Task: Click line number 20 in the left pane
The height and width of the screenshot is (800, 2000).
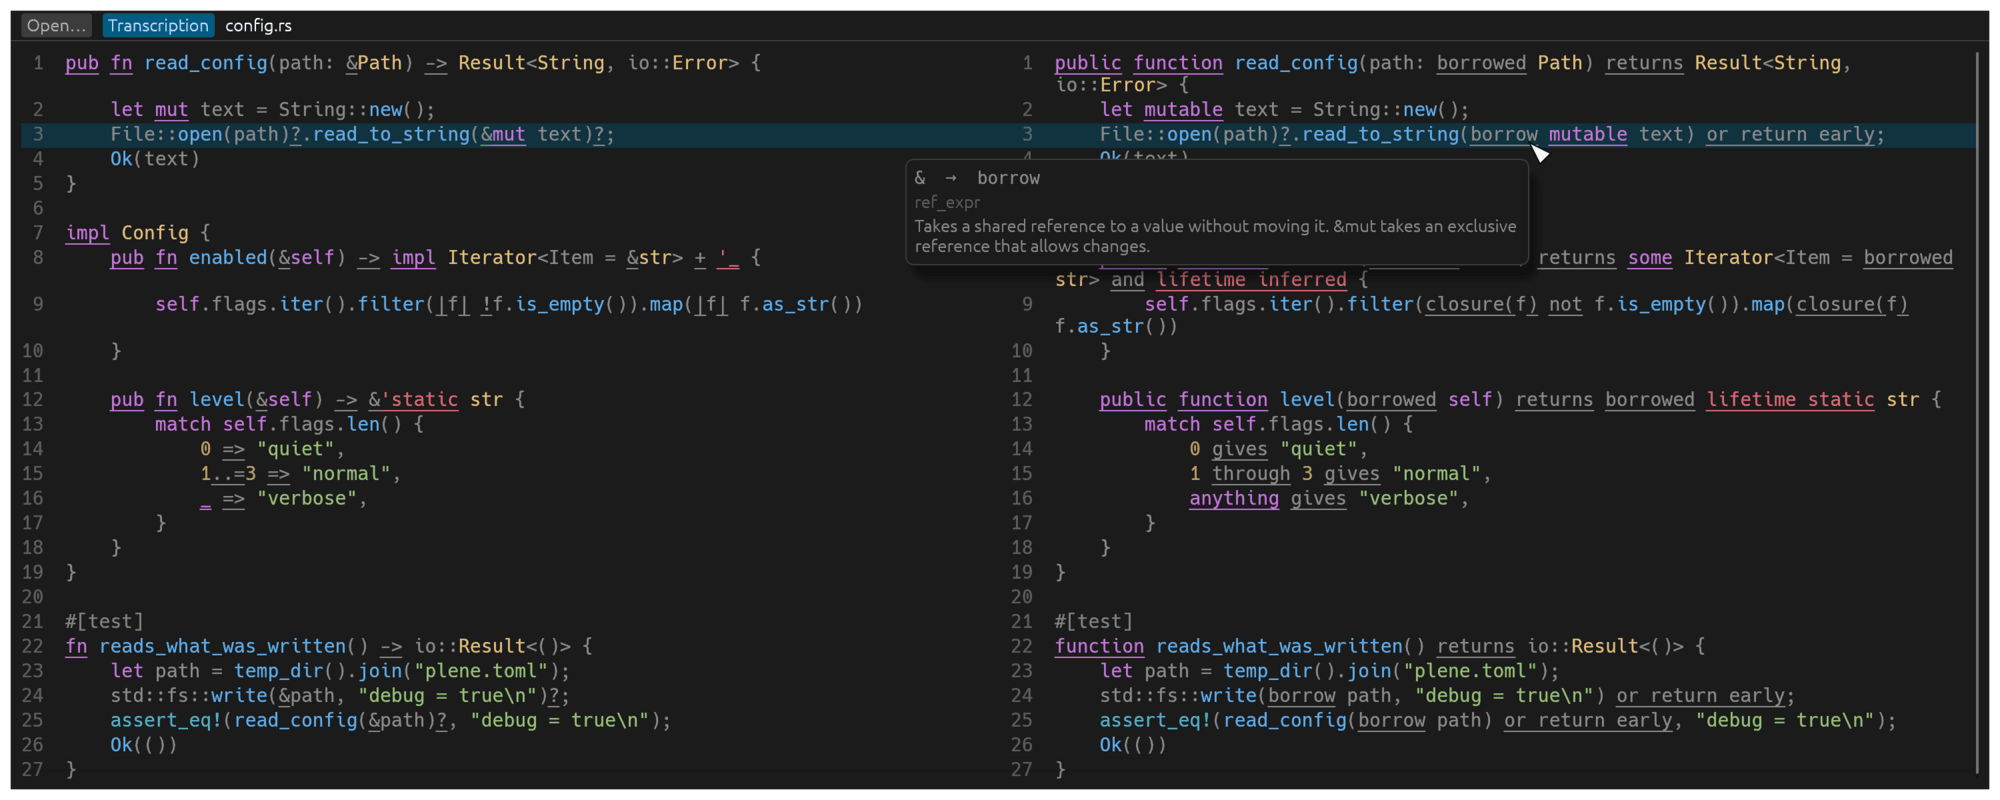Action: [x=32, y=597]
